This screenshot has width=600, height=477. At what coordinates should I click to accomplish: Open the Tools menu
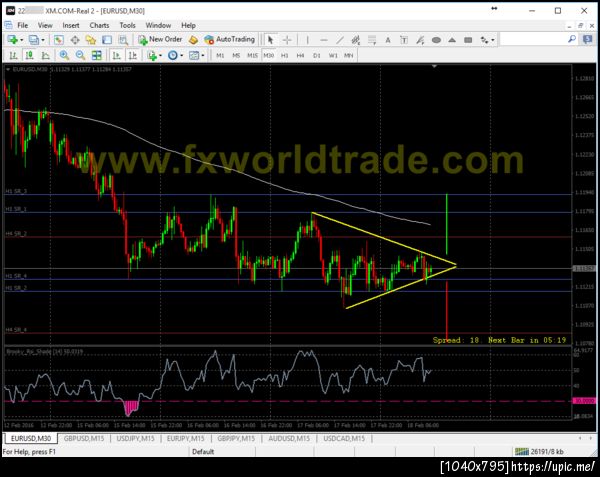127,25
